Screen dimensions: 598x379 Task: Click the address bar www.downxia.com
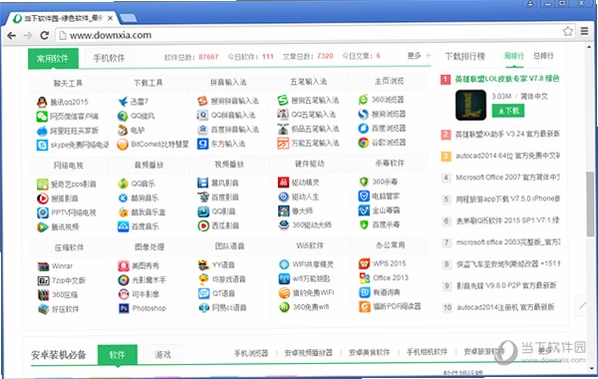click(x=309, y=35)
